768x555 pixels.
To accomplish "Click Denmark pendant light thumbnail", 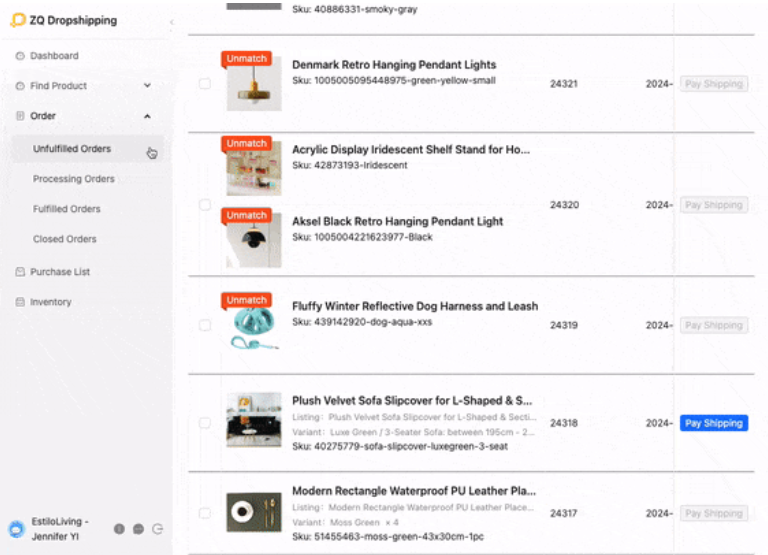I will pos(254,84).
